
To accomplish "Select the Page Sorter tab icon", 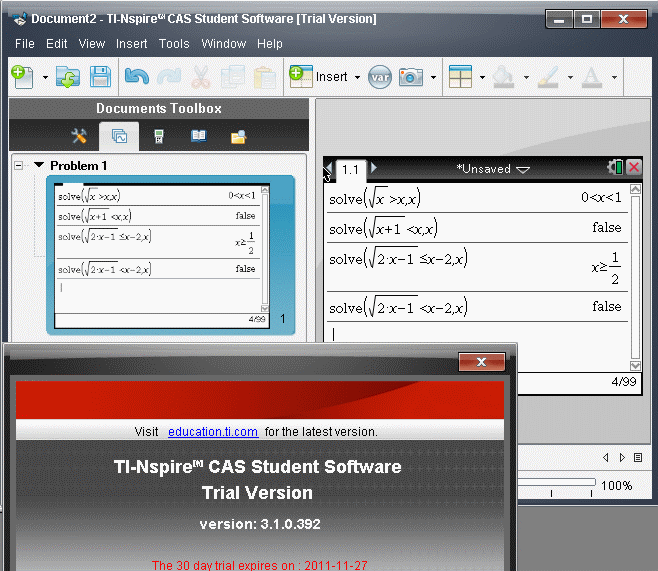I will [119, 136].
